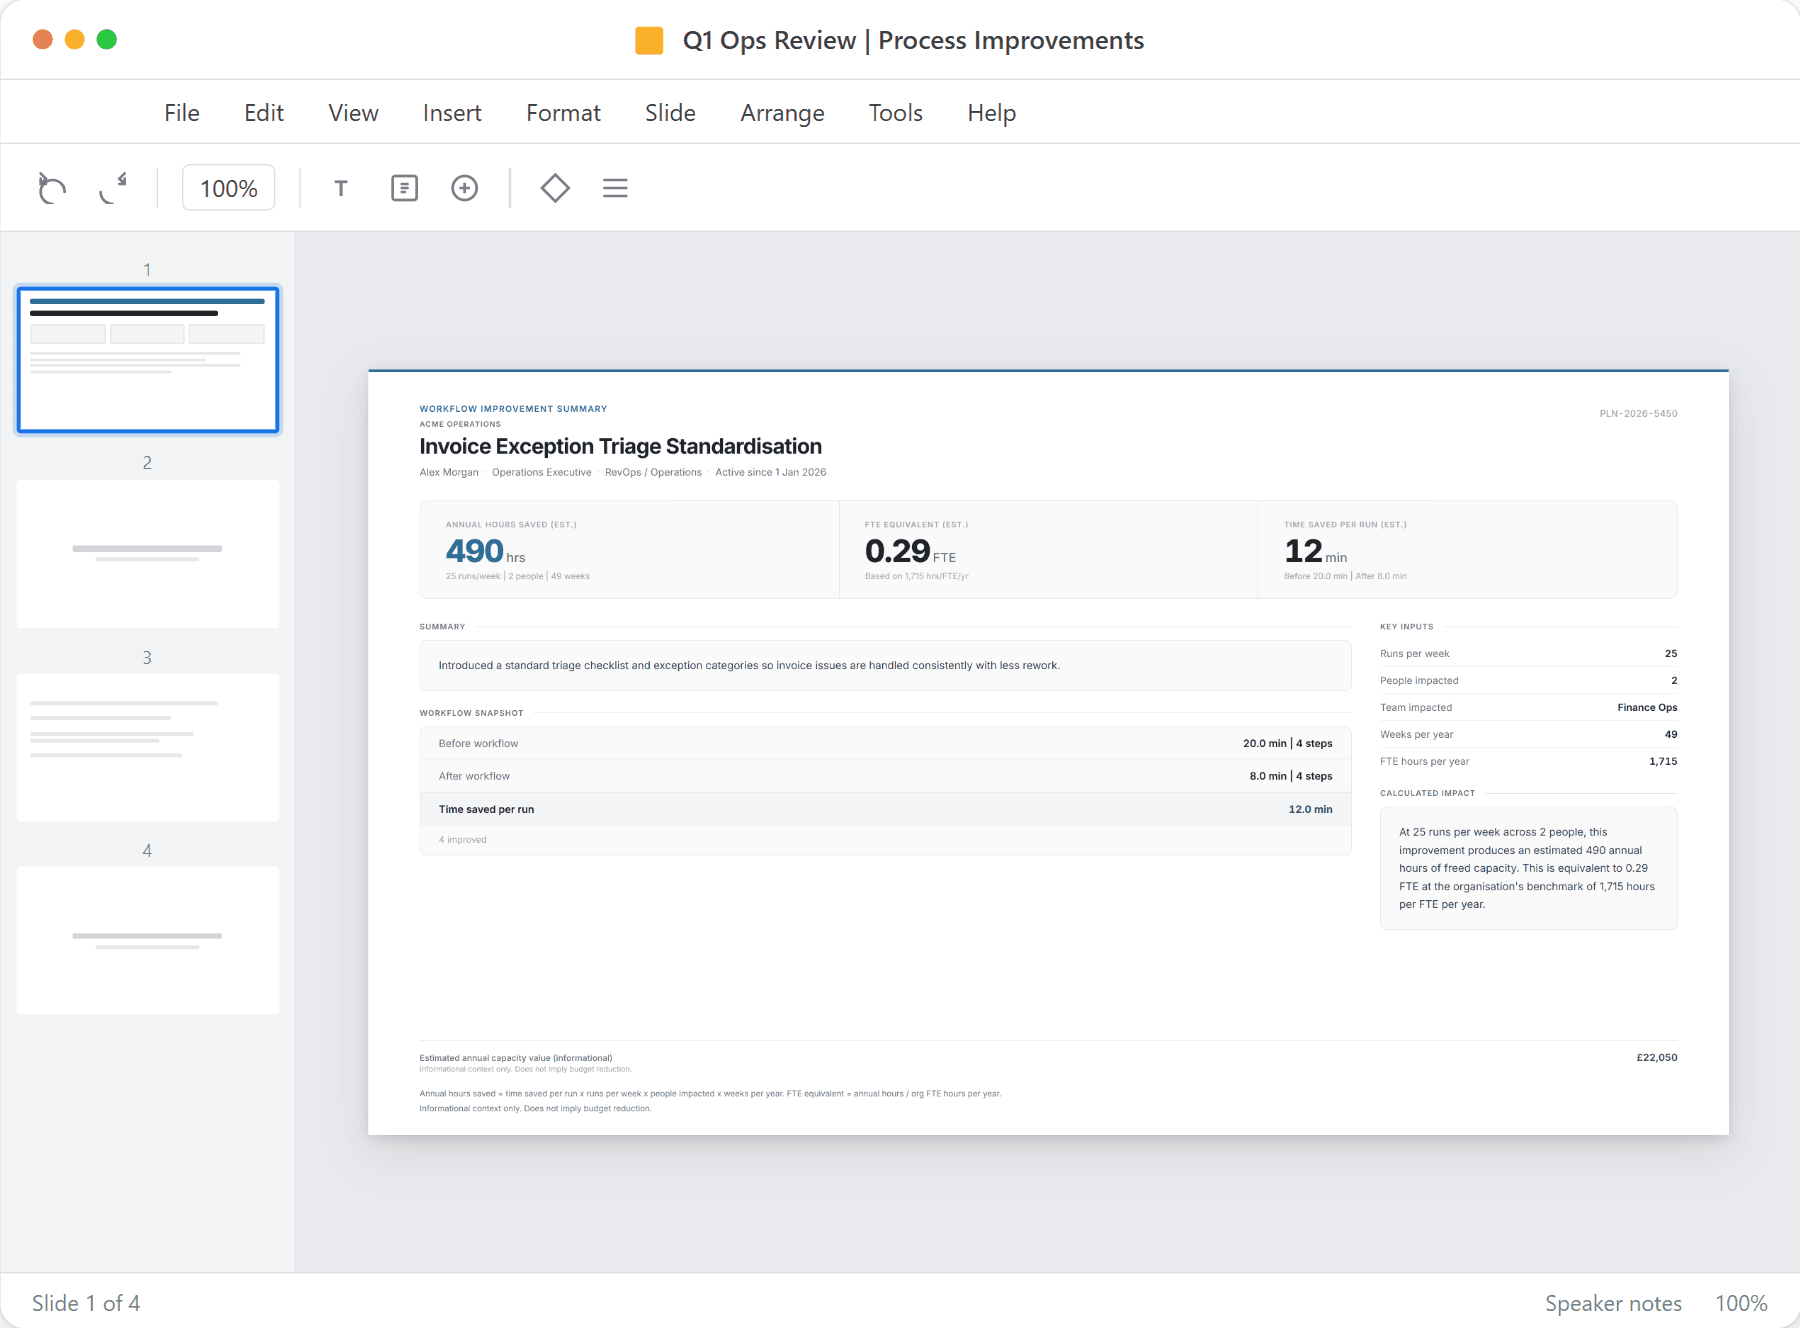Open the Format menu
The width and height of the screenshot is (1800, 1328).
point(563,113)
